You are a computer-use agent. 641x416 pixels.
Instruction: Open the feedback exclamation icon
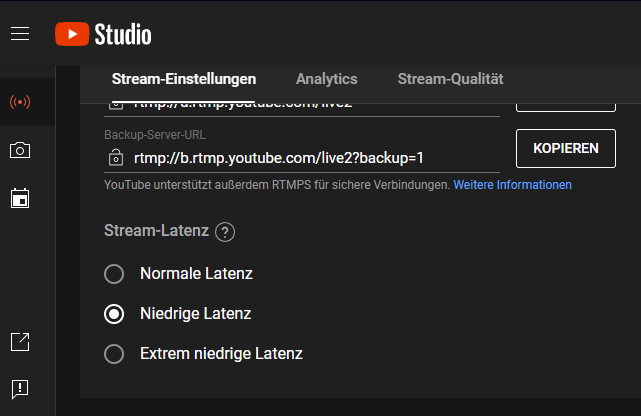click(x=20, y=387)
